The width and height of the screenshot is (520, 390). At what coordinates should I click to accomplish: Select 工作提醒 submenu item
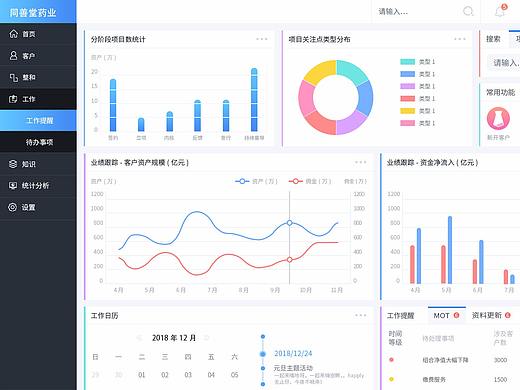pyautogui.click(x=38, y=121)
